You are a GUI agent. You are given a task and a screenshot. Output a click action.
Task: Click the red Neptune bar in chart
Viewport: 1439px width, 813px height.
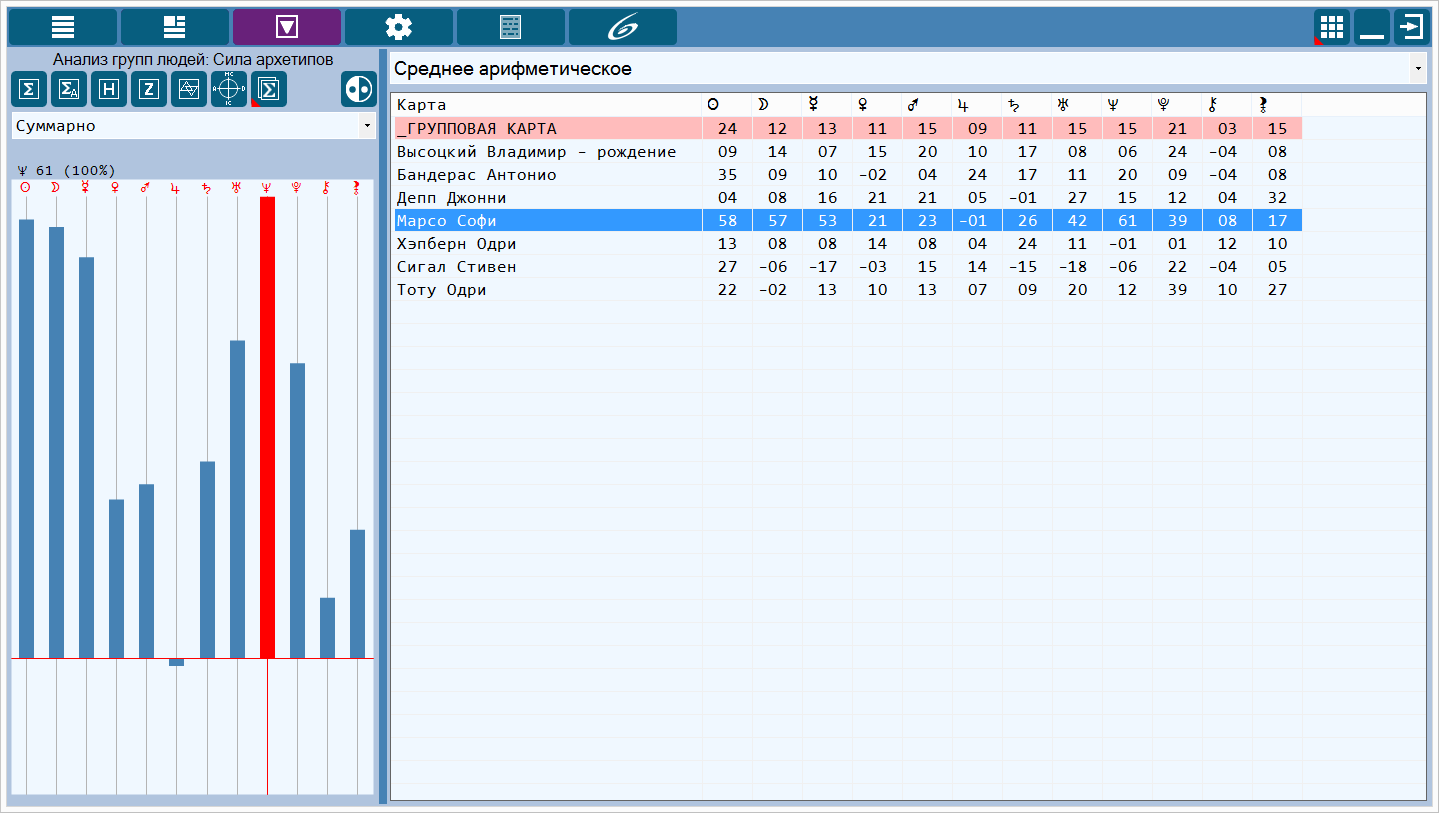coord(267,427)
